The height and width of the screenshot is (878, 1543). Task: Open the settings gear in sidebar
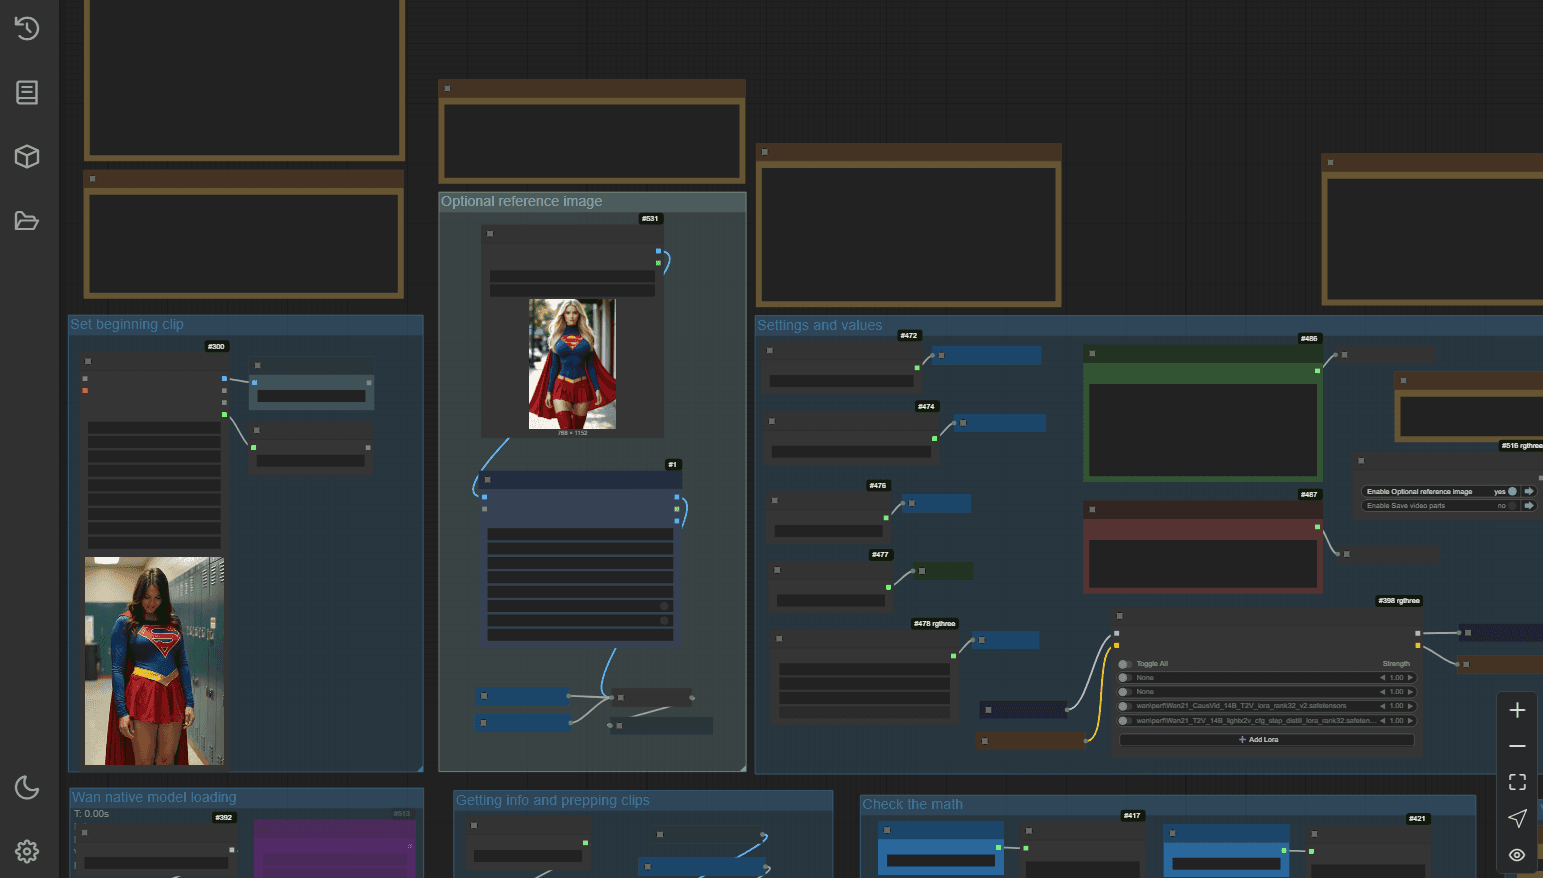[27, 851]
